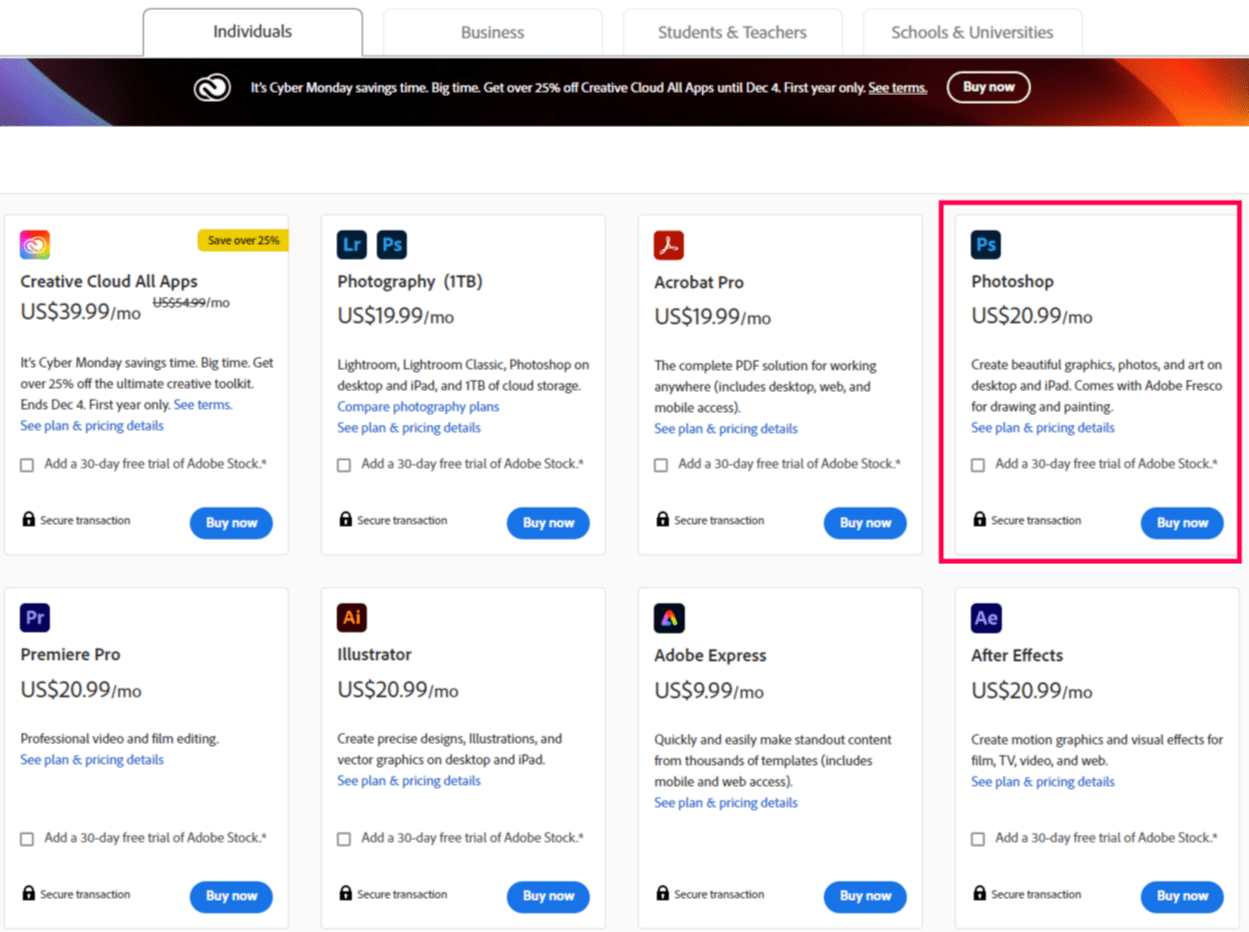See plan & pricing details for All Apps
Image resolution: width=1249 pixels, height=932 pixels.
92,426
